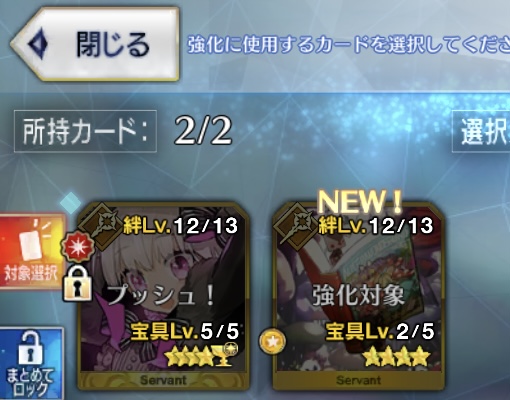The image size is (510, 400).
Task: Click the red burst badge icon
Action: (78, 247)
